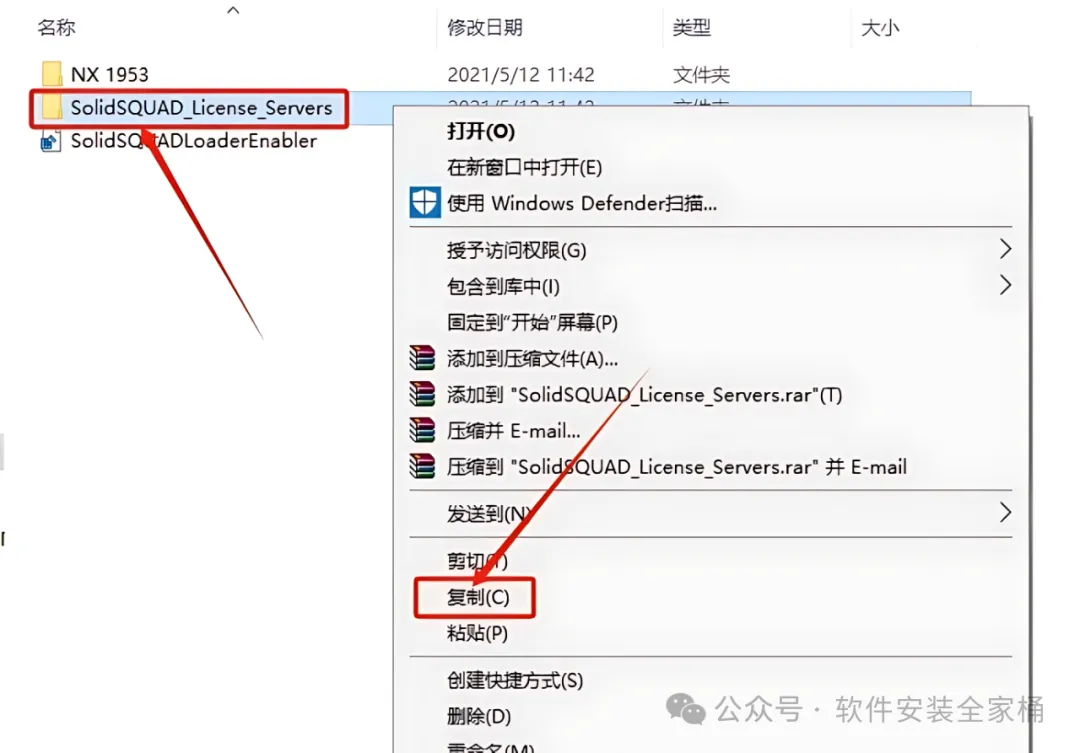Expand the 包含到库中(I) submenu arrow
This screenshot has height=753, width=1080.
[1005, 285]
